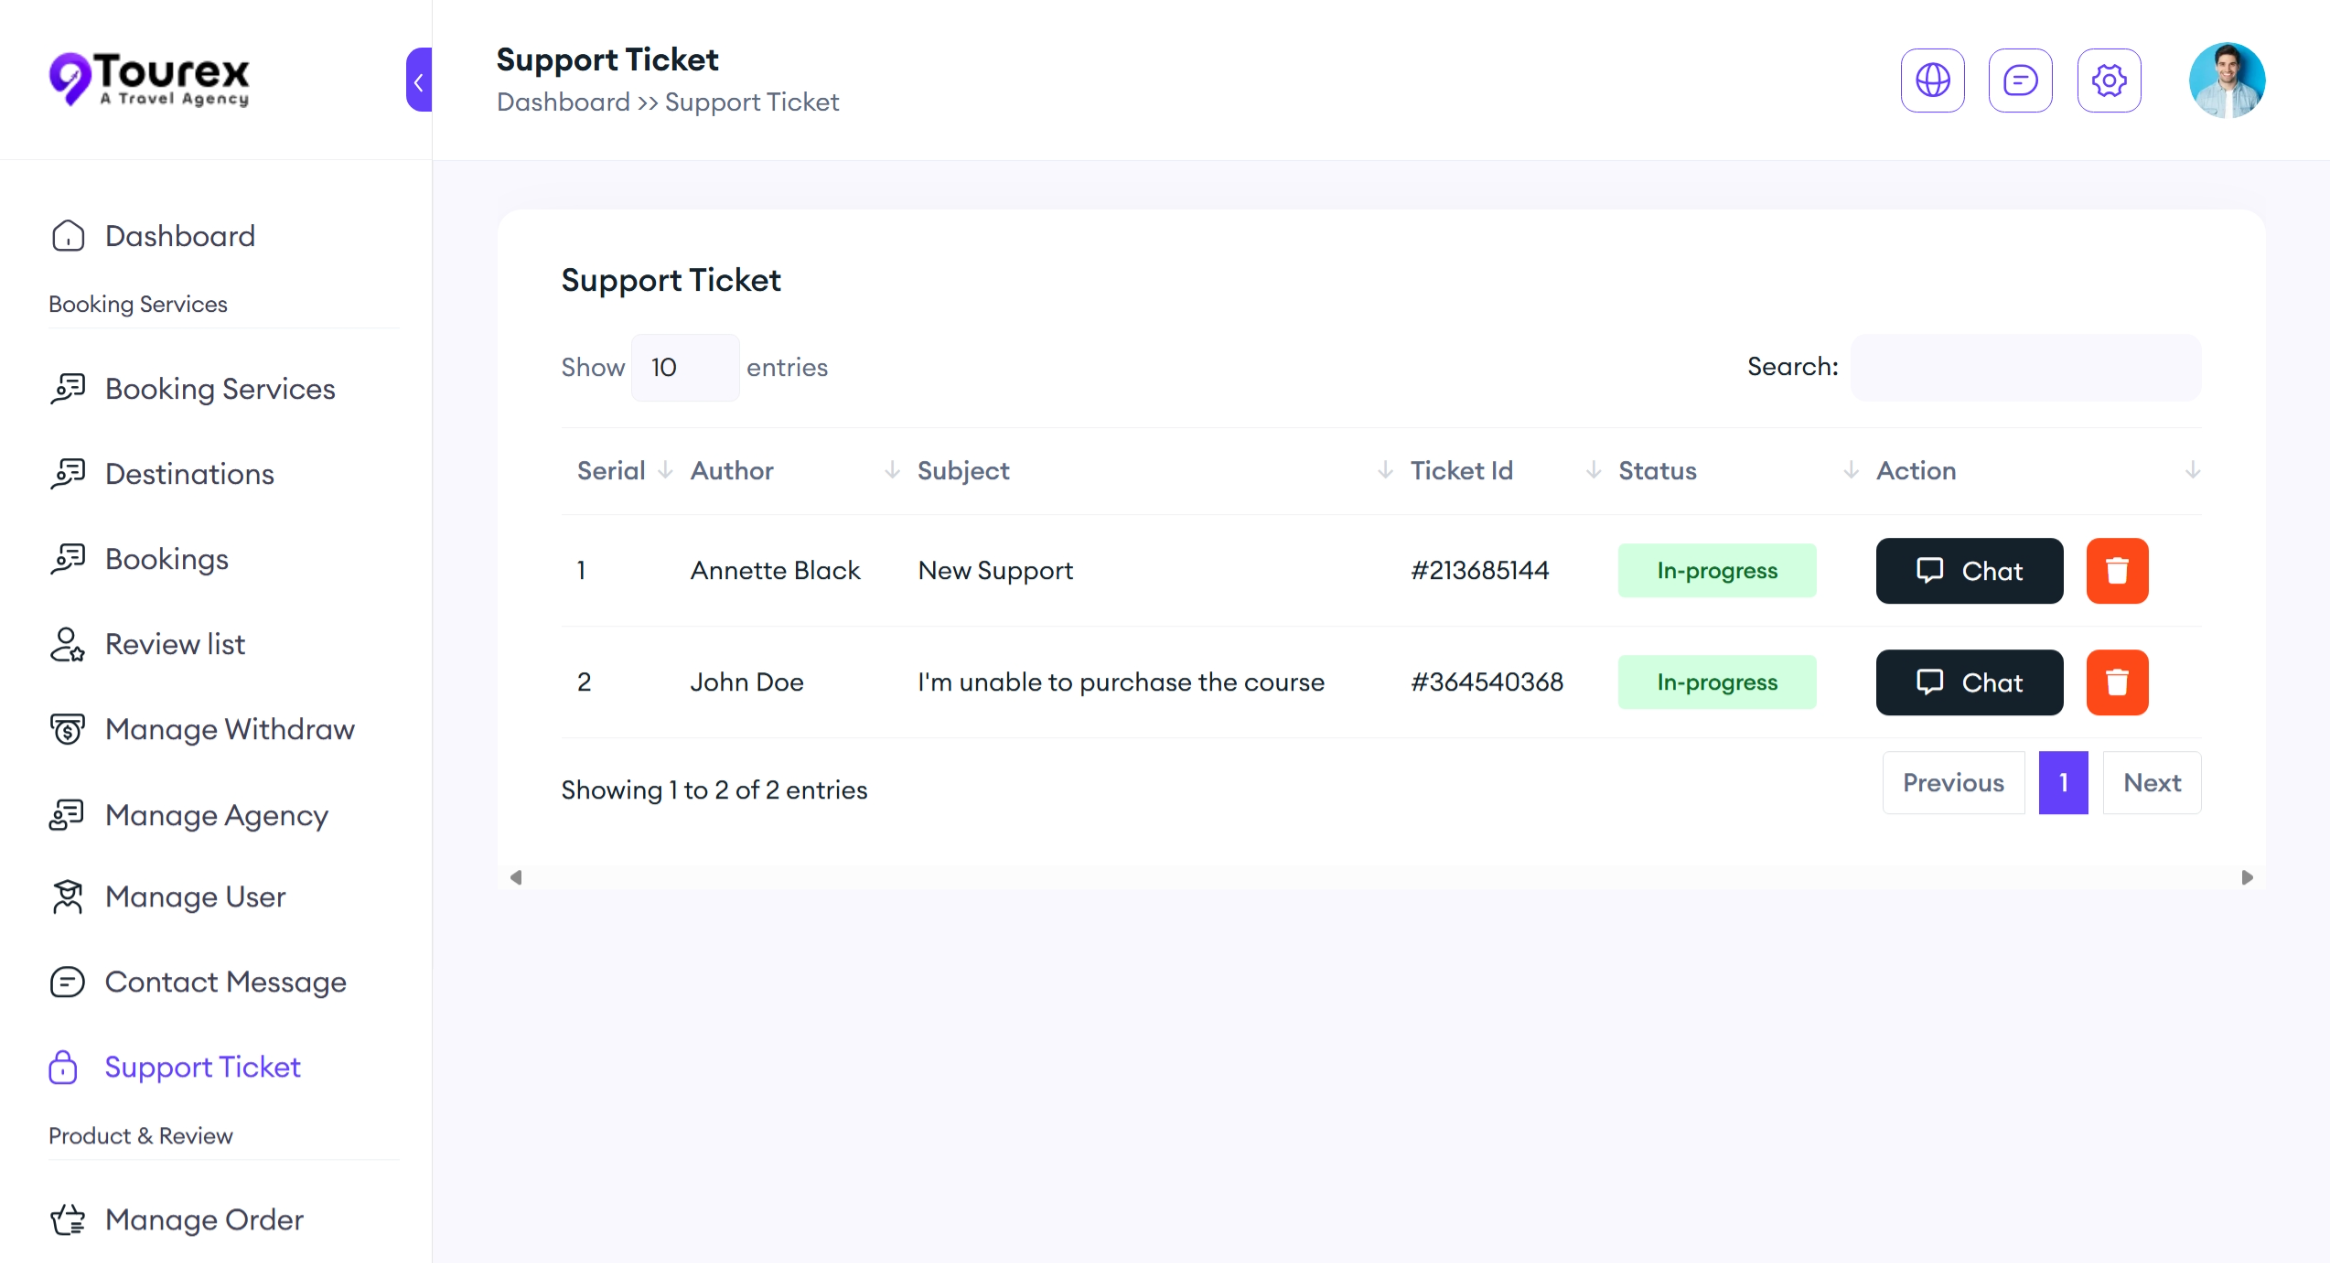Delete John Doe's ticket with trash icon

pos(2117,682)
